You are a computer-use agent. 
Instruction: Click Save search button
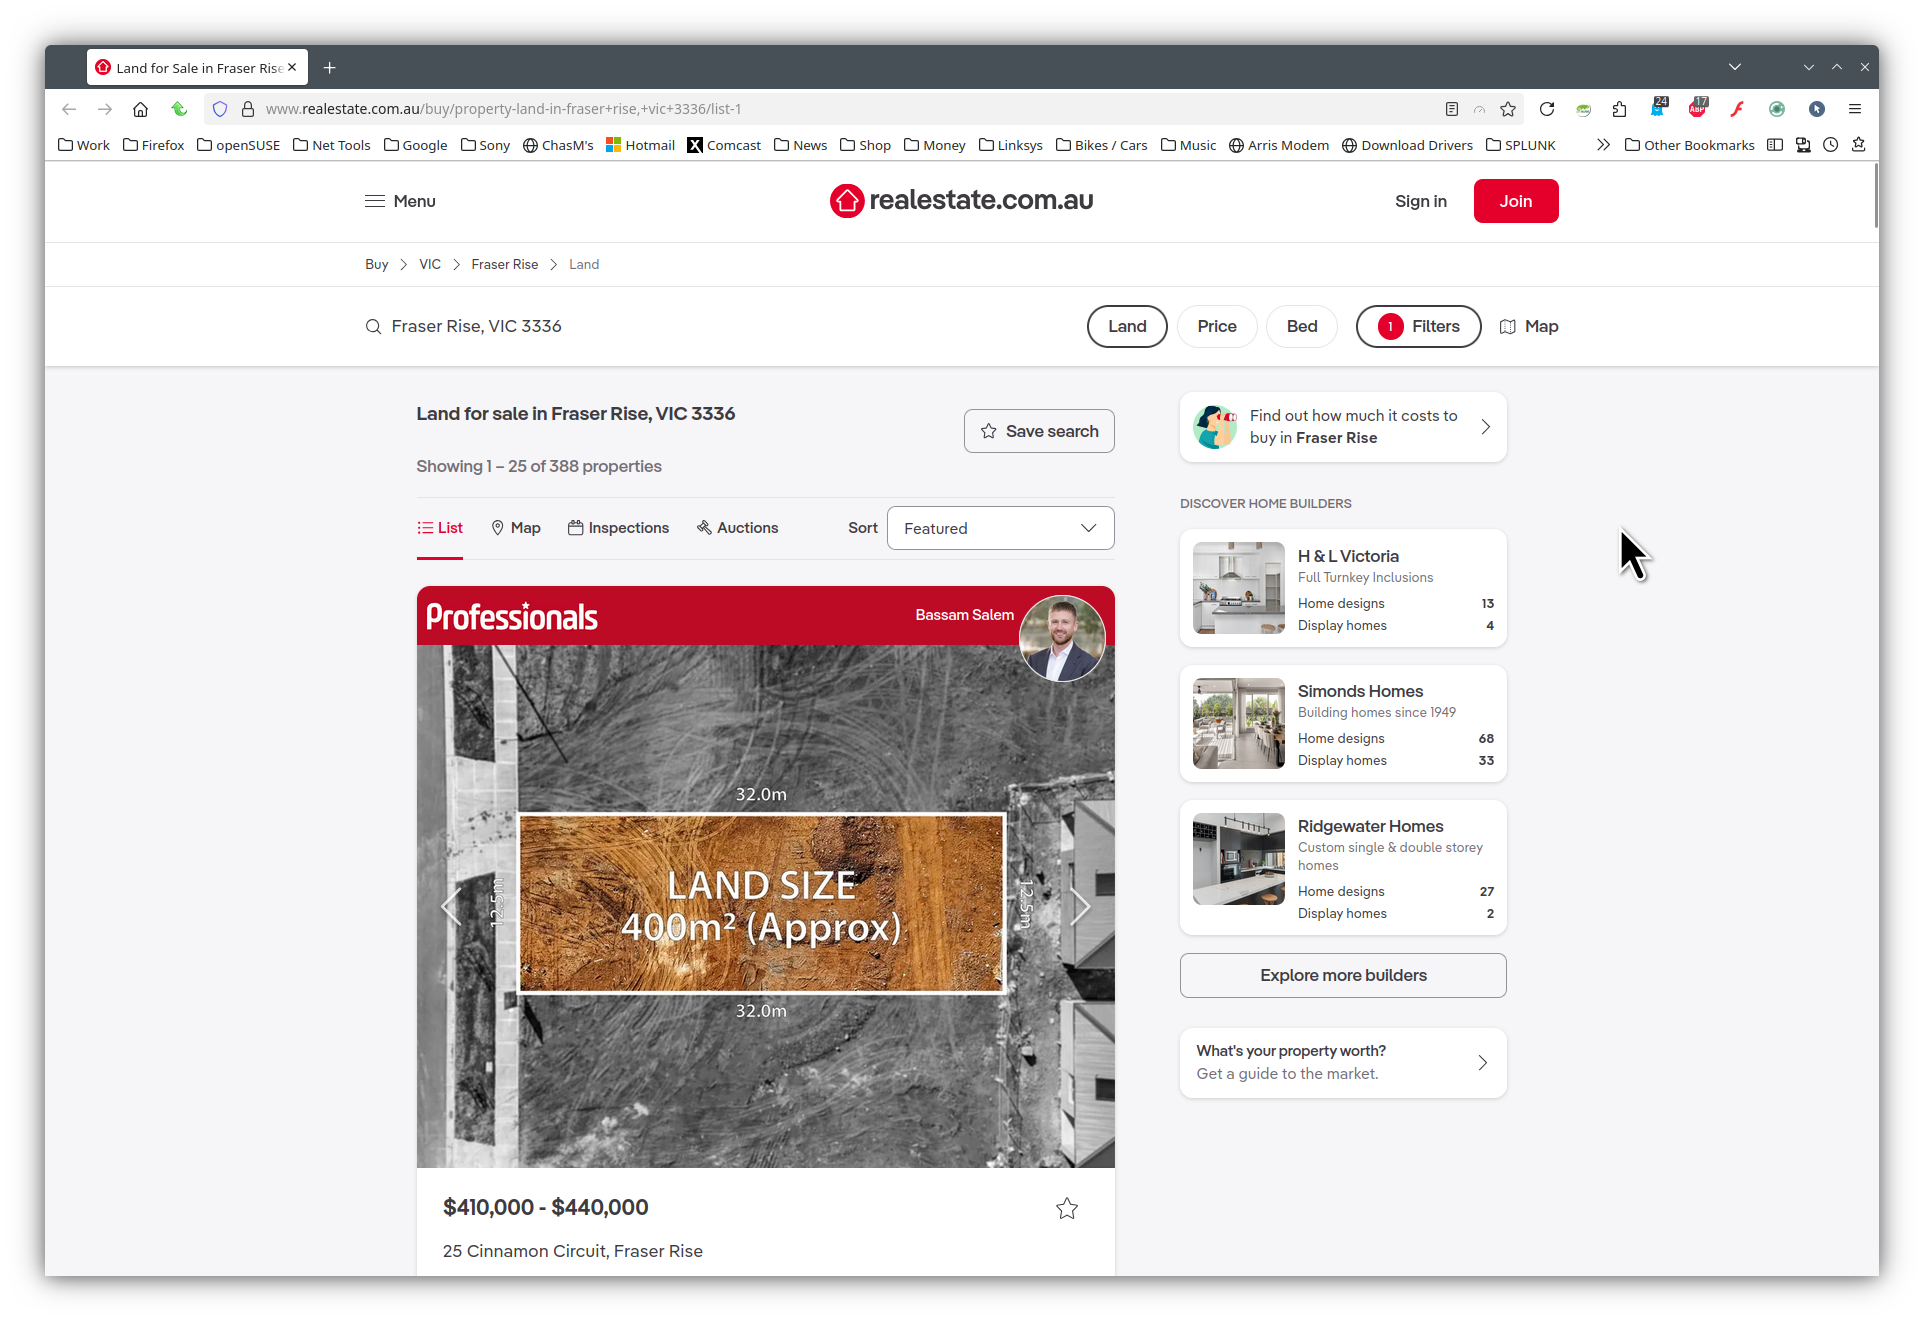pos(1039,431)
